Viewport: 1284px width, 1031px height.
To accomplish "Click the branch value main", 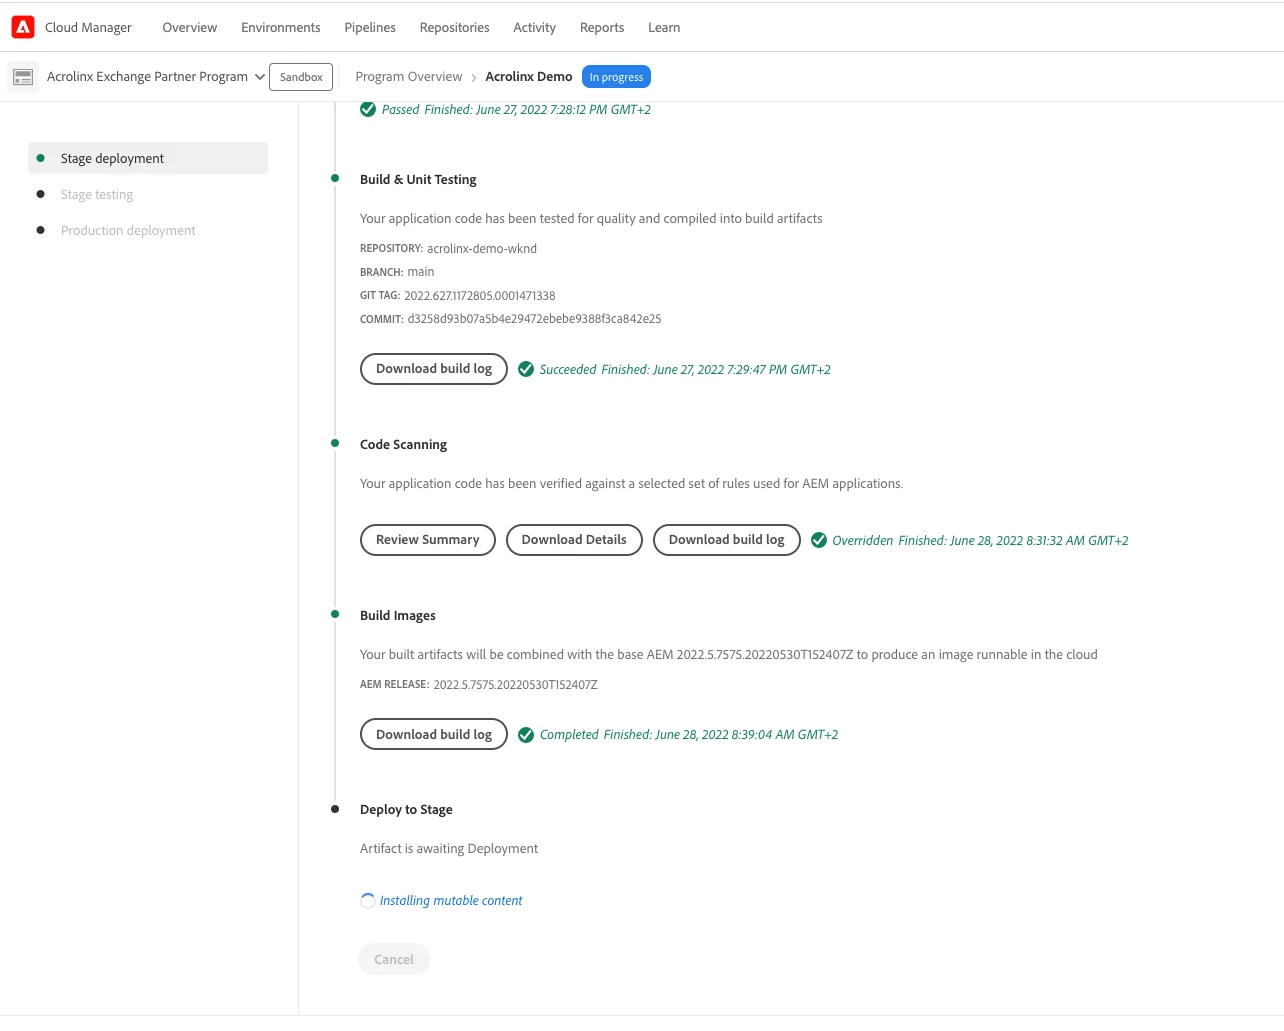I will pyautogui.click(x=421, y=272).
